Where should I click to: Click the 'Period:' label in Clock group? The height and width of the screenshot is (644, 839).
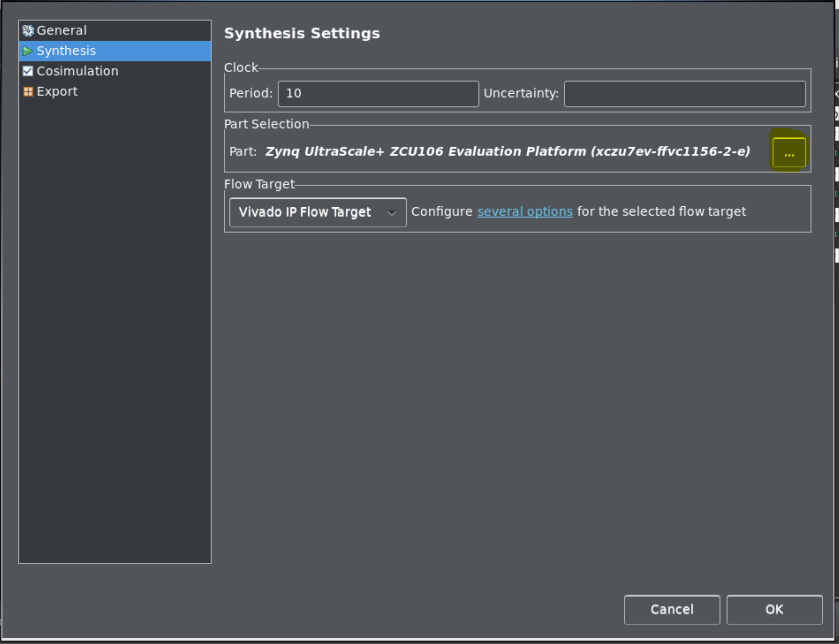(251, 94)
